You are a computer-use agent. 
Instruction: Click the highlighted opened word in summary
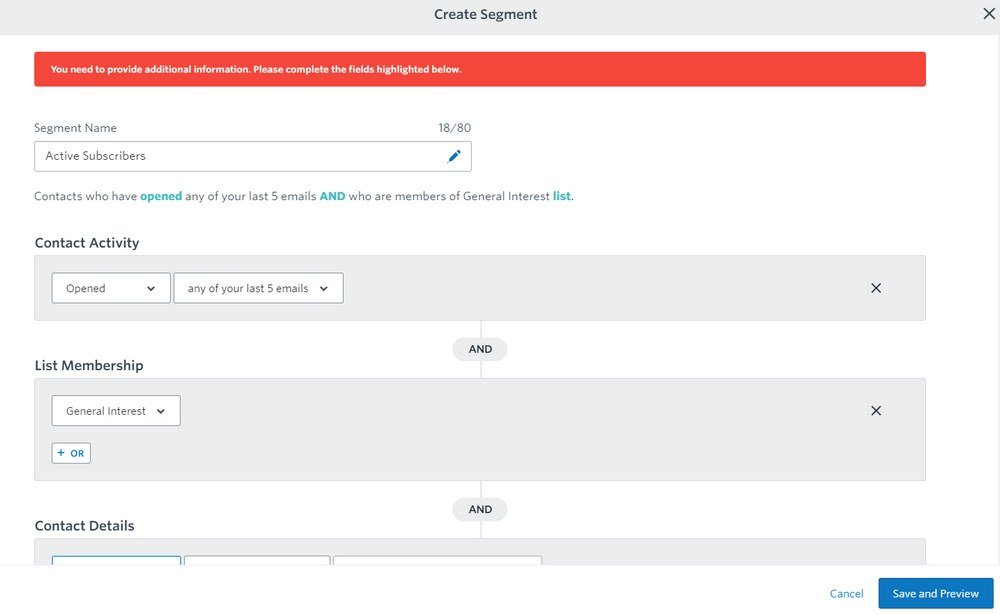tap(161, 196)
